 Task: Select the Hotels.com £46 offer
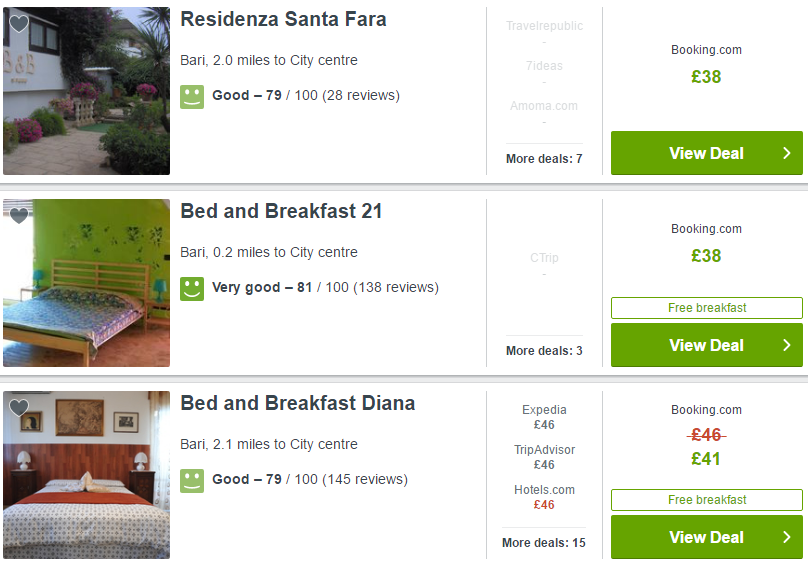point(544,497)
